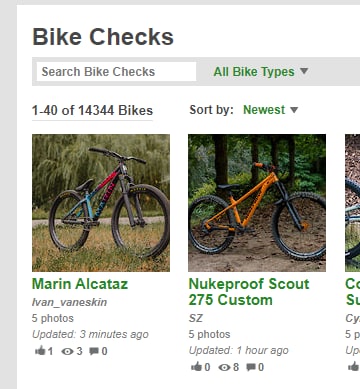Click the 1-40 of 14344 Bikes counter

[92, 110]
